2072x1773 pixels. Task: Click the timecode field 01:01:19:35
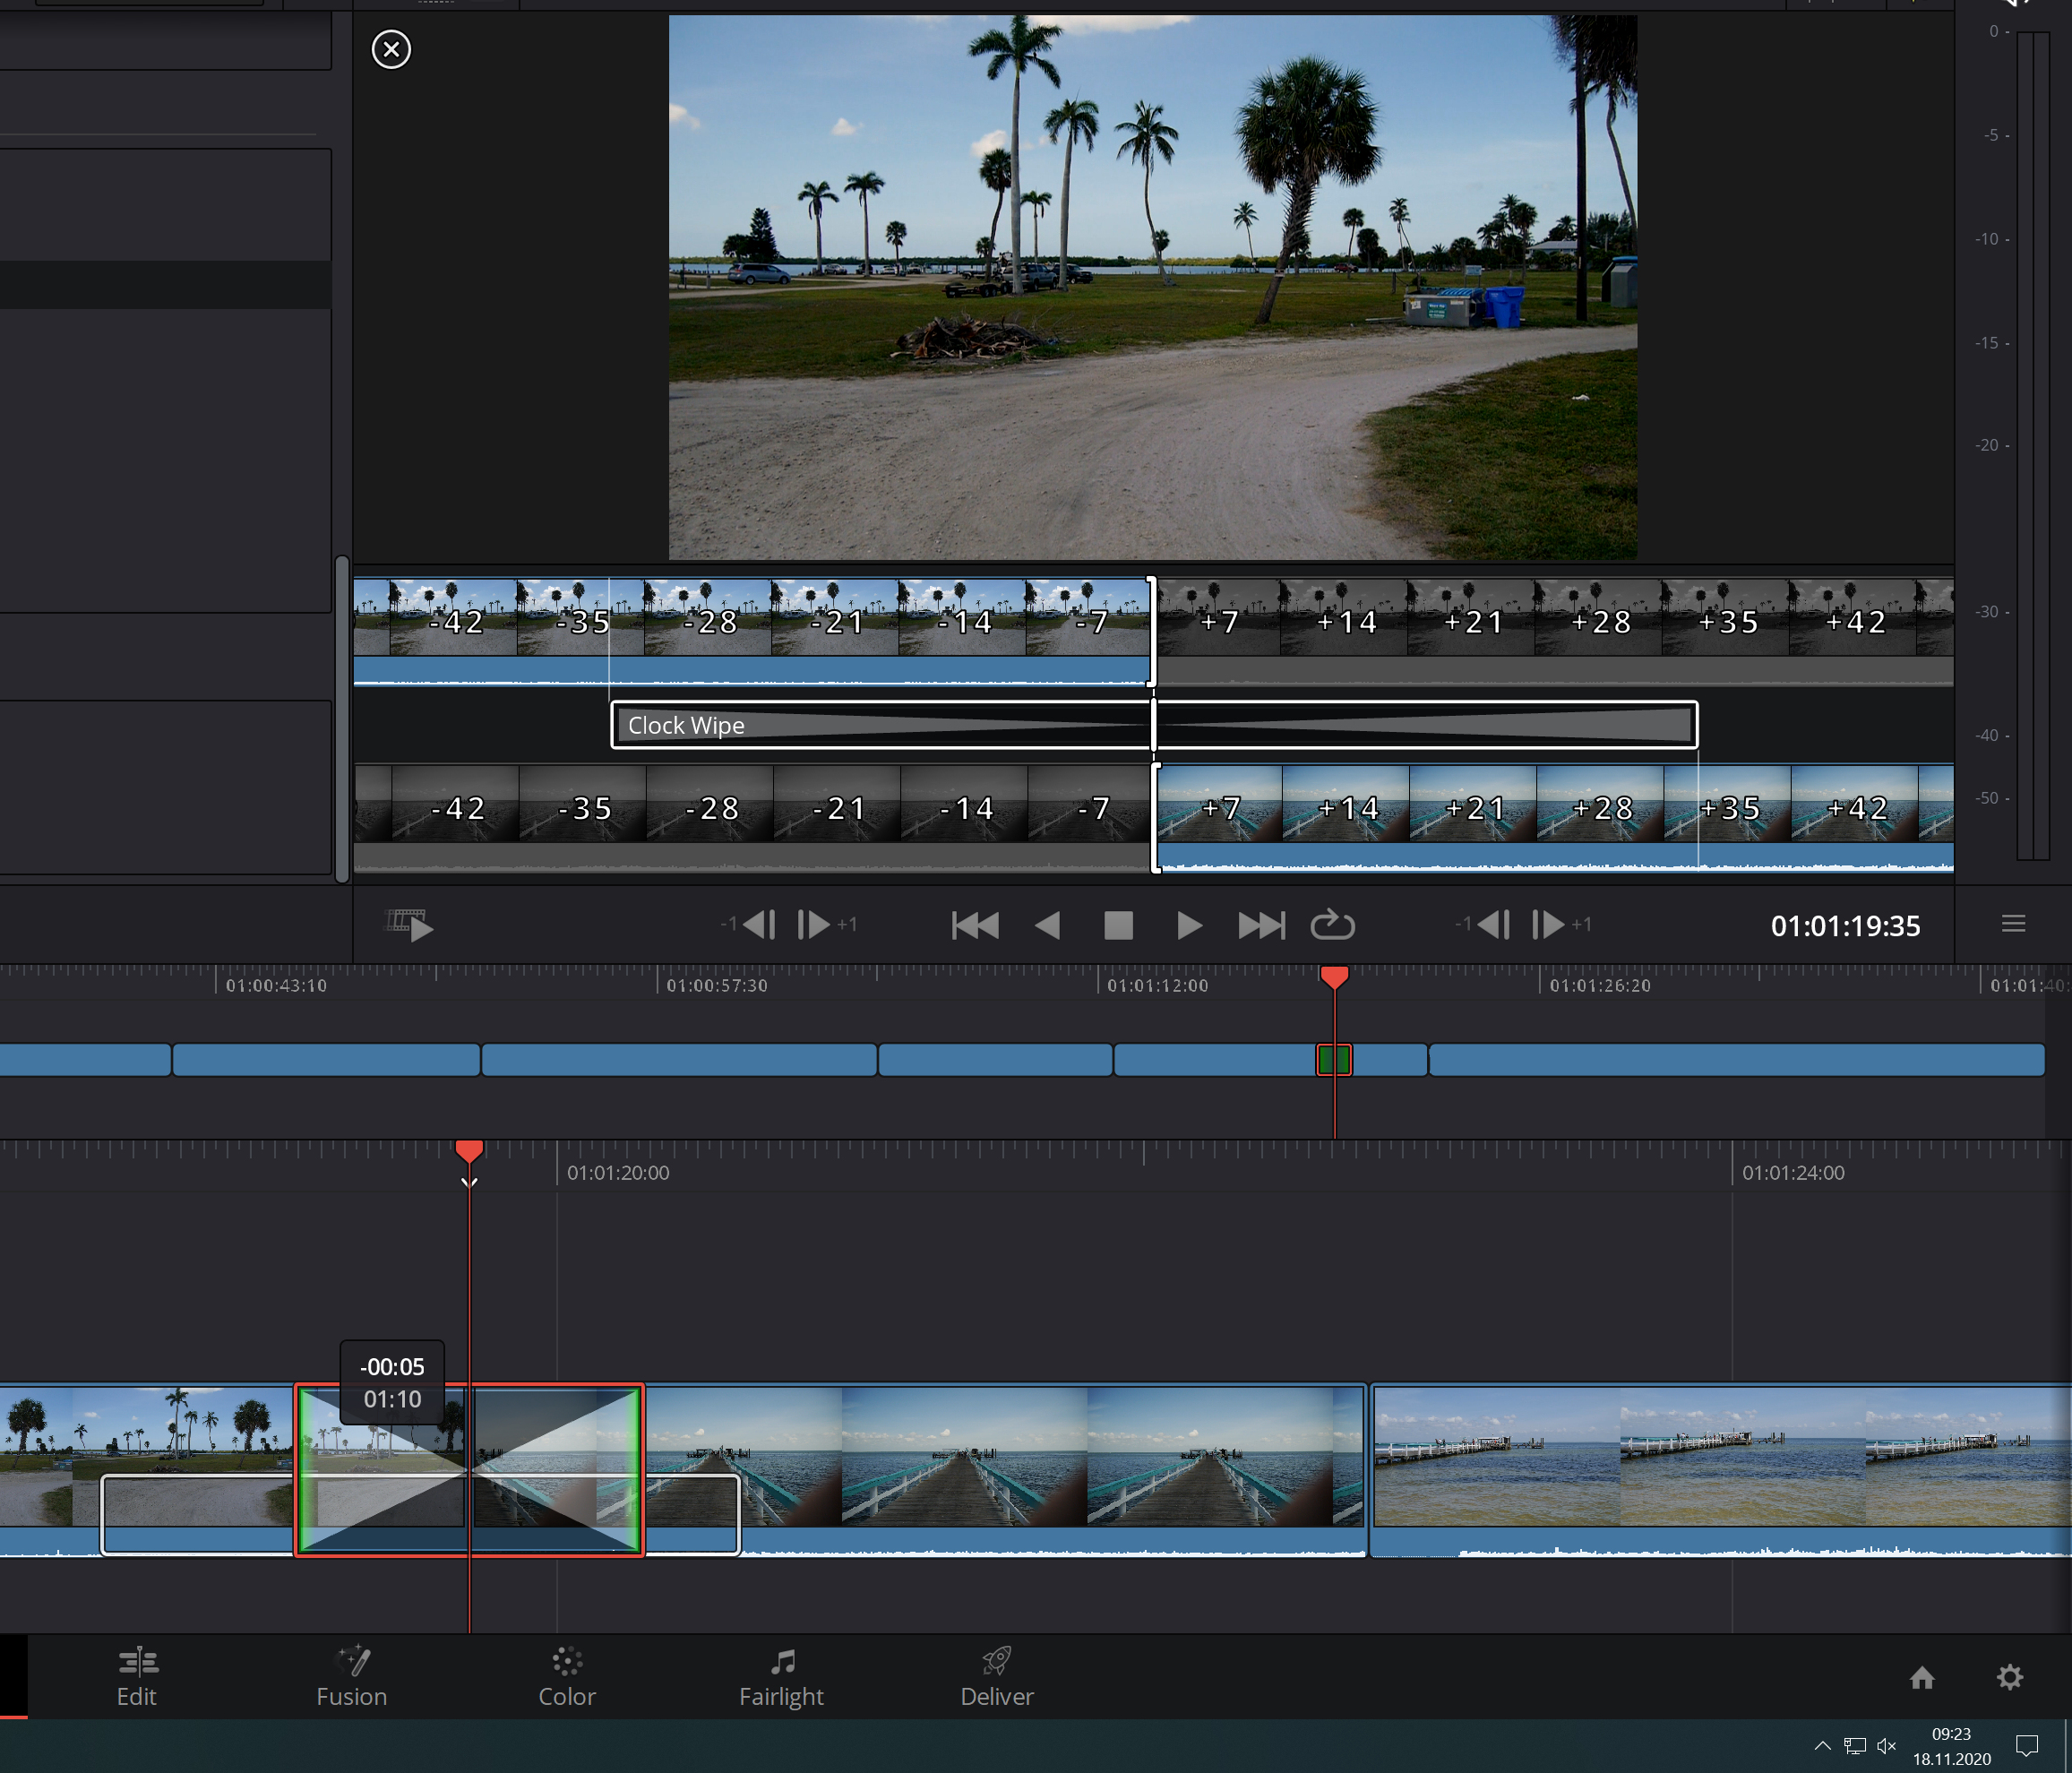1845,926
